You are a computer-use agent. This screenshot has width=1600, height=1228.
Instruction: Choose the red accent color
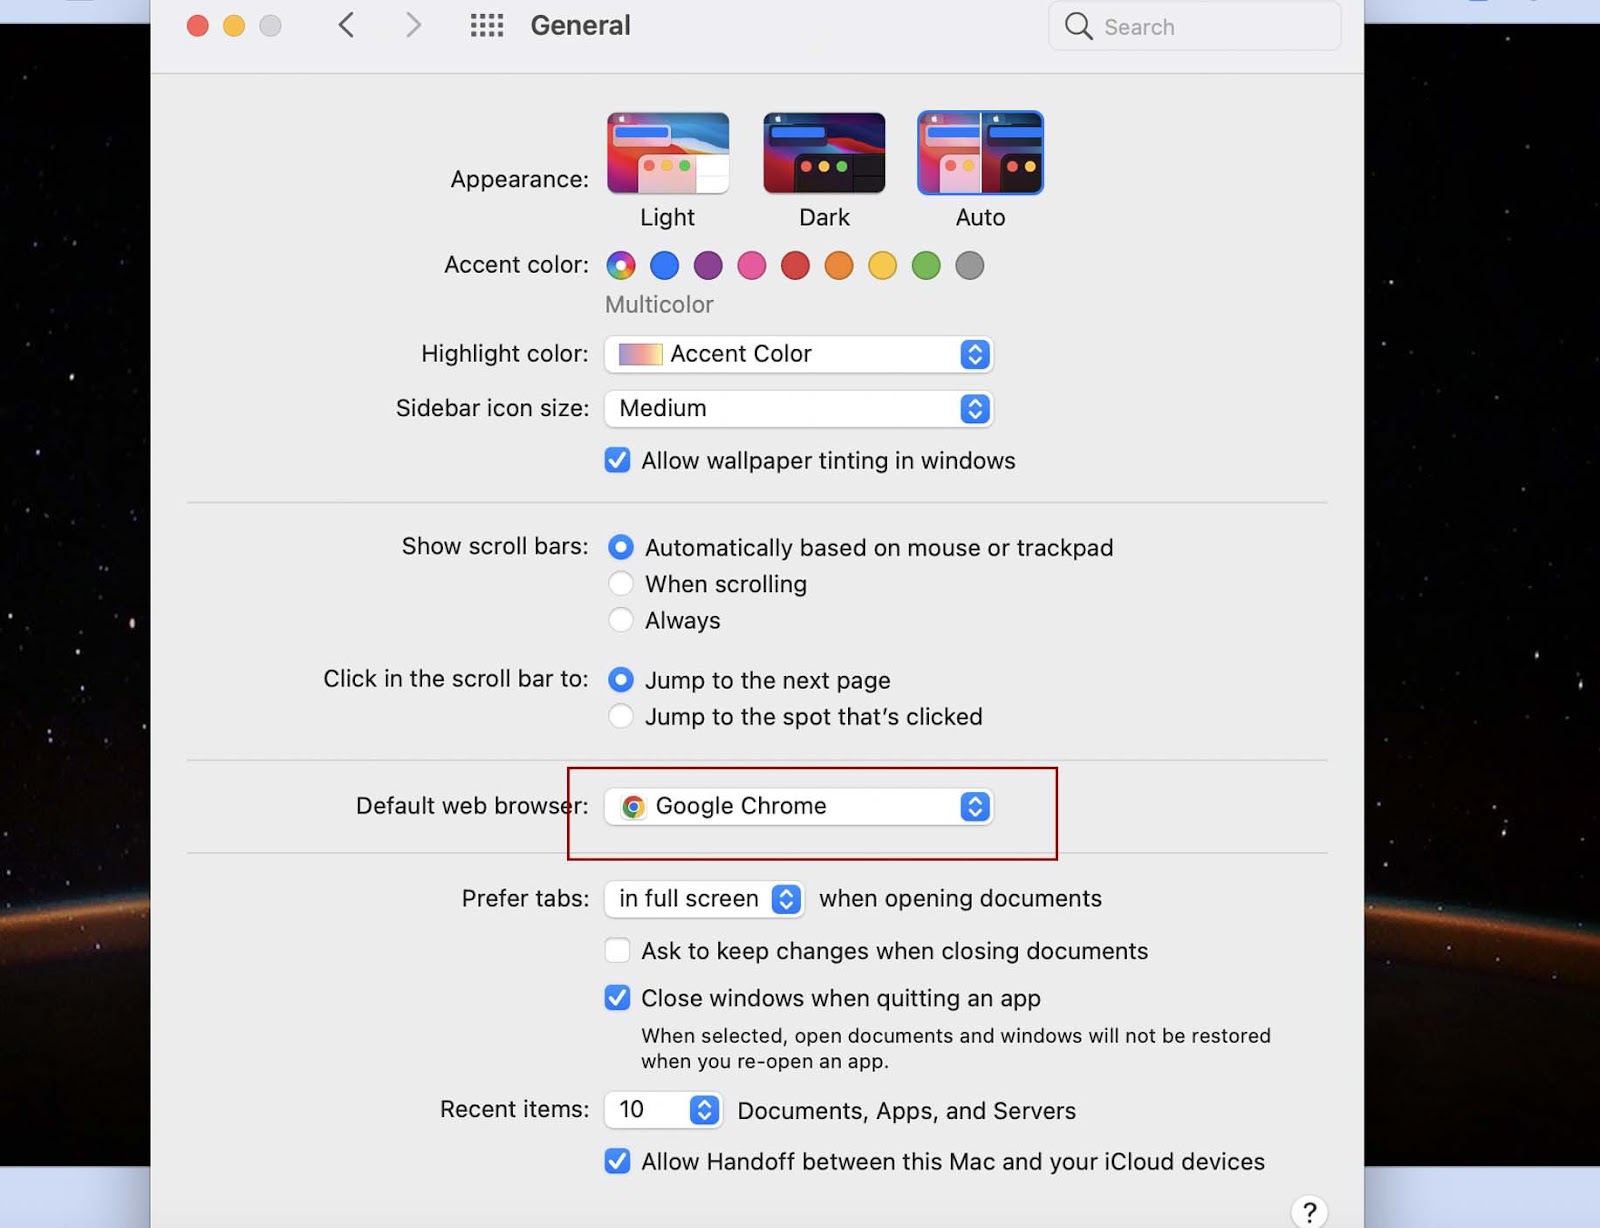[795, 265]
